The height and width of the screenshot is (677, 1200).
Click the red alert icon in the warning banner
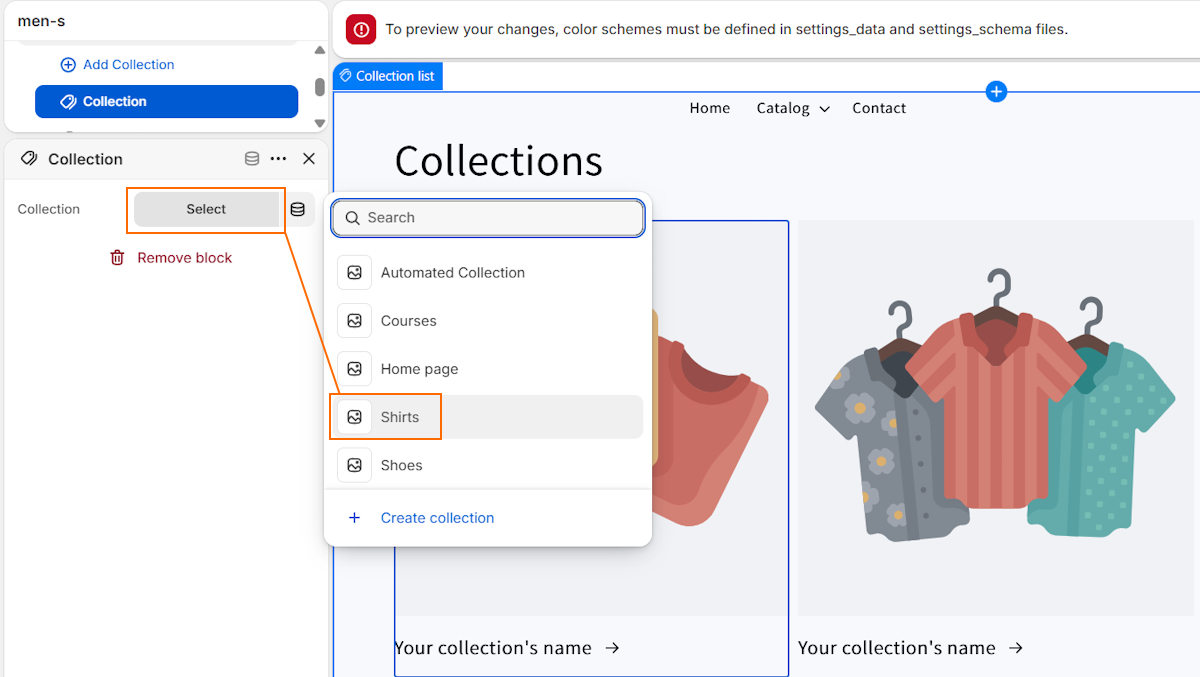tap(360, 29)
